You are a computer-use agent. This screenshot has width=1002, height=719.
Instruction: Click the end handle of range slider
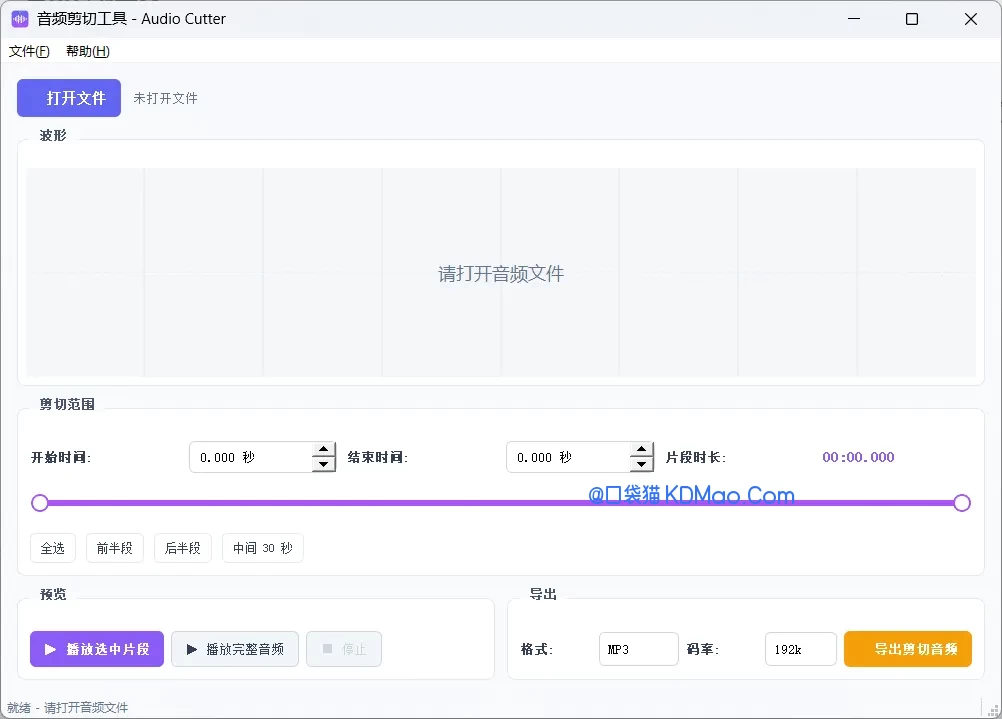tap(962, 503)
